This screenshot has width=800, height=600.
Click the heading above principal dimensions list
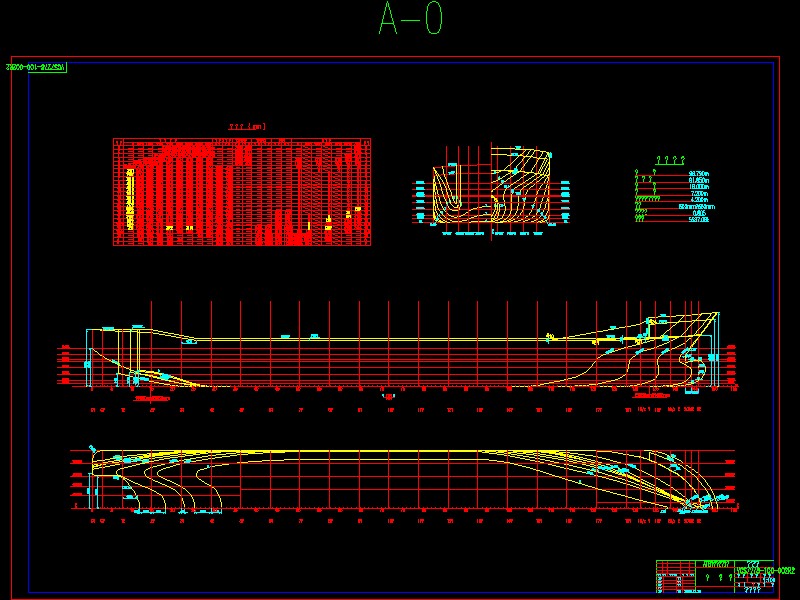pos(669,160)
